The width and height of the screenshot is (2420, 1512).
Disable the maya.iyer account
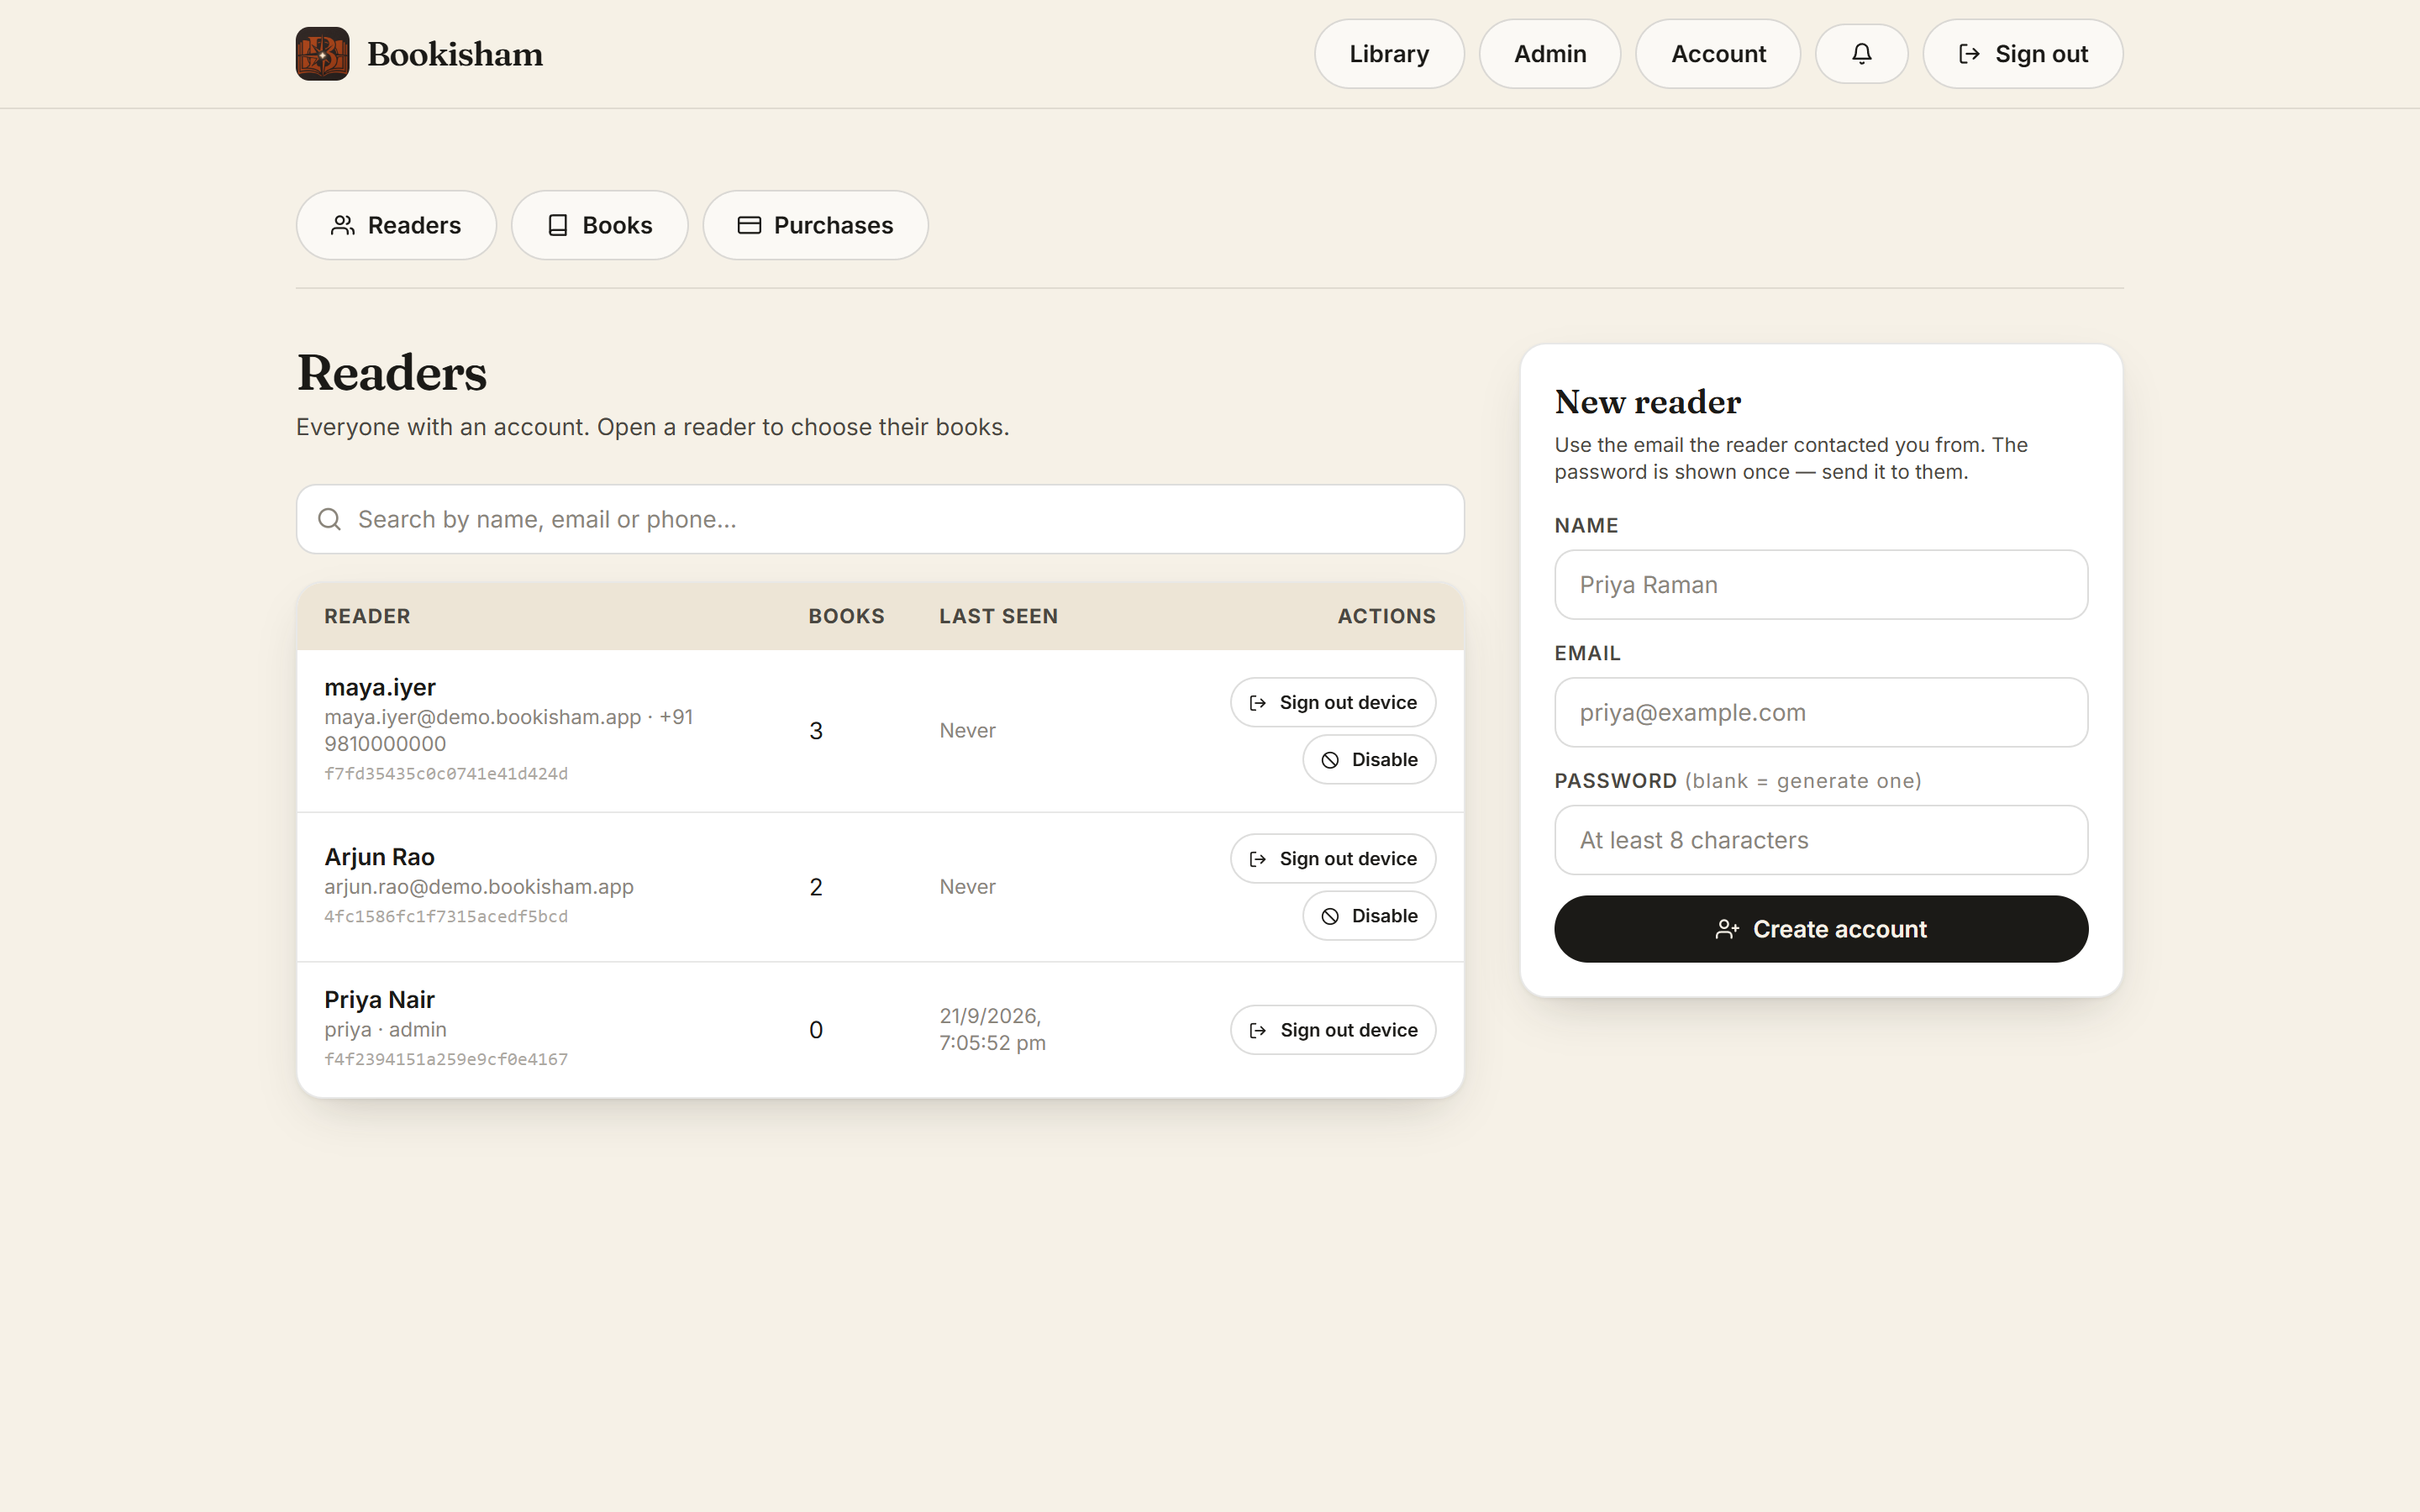[x=1369, y=760]
